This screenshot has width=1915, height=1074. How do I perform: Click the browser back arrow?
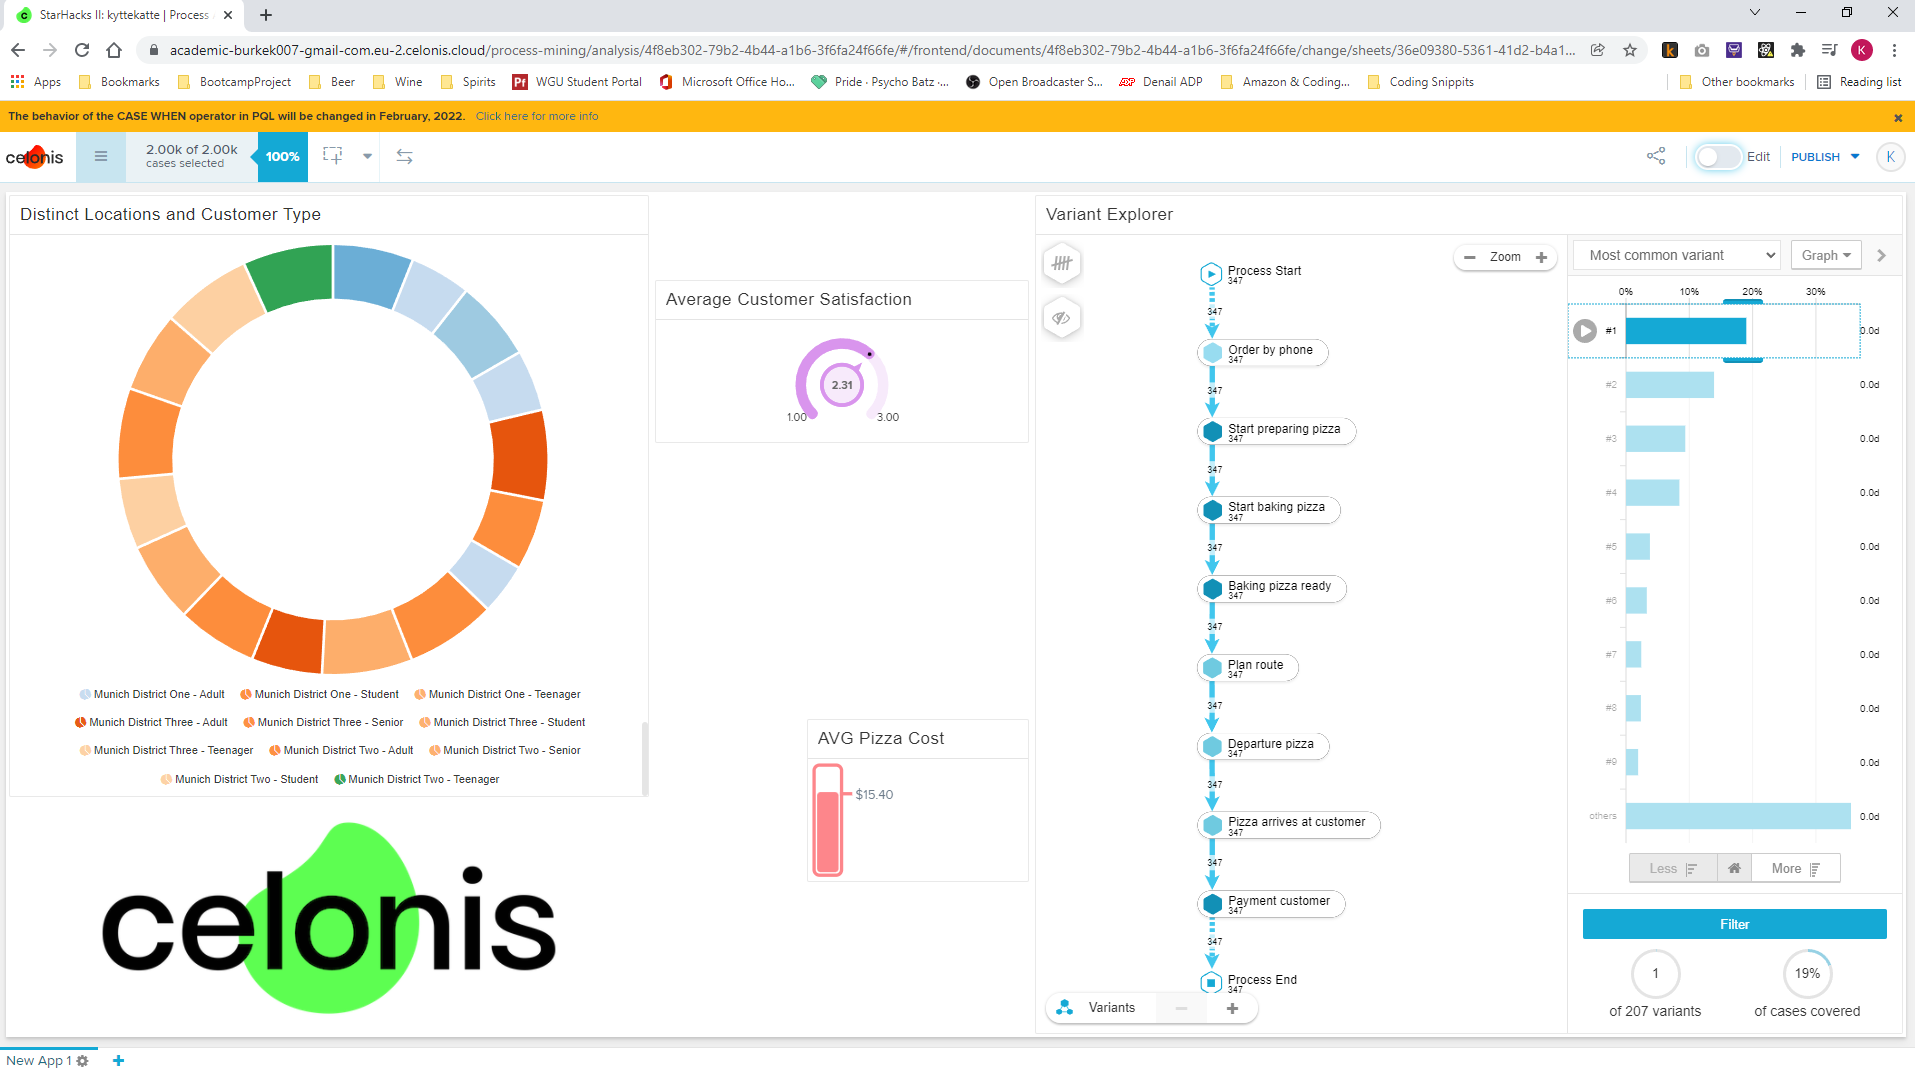click(x=18, y=50)
